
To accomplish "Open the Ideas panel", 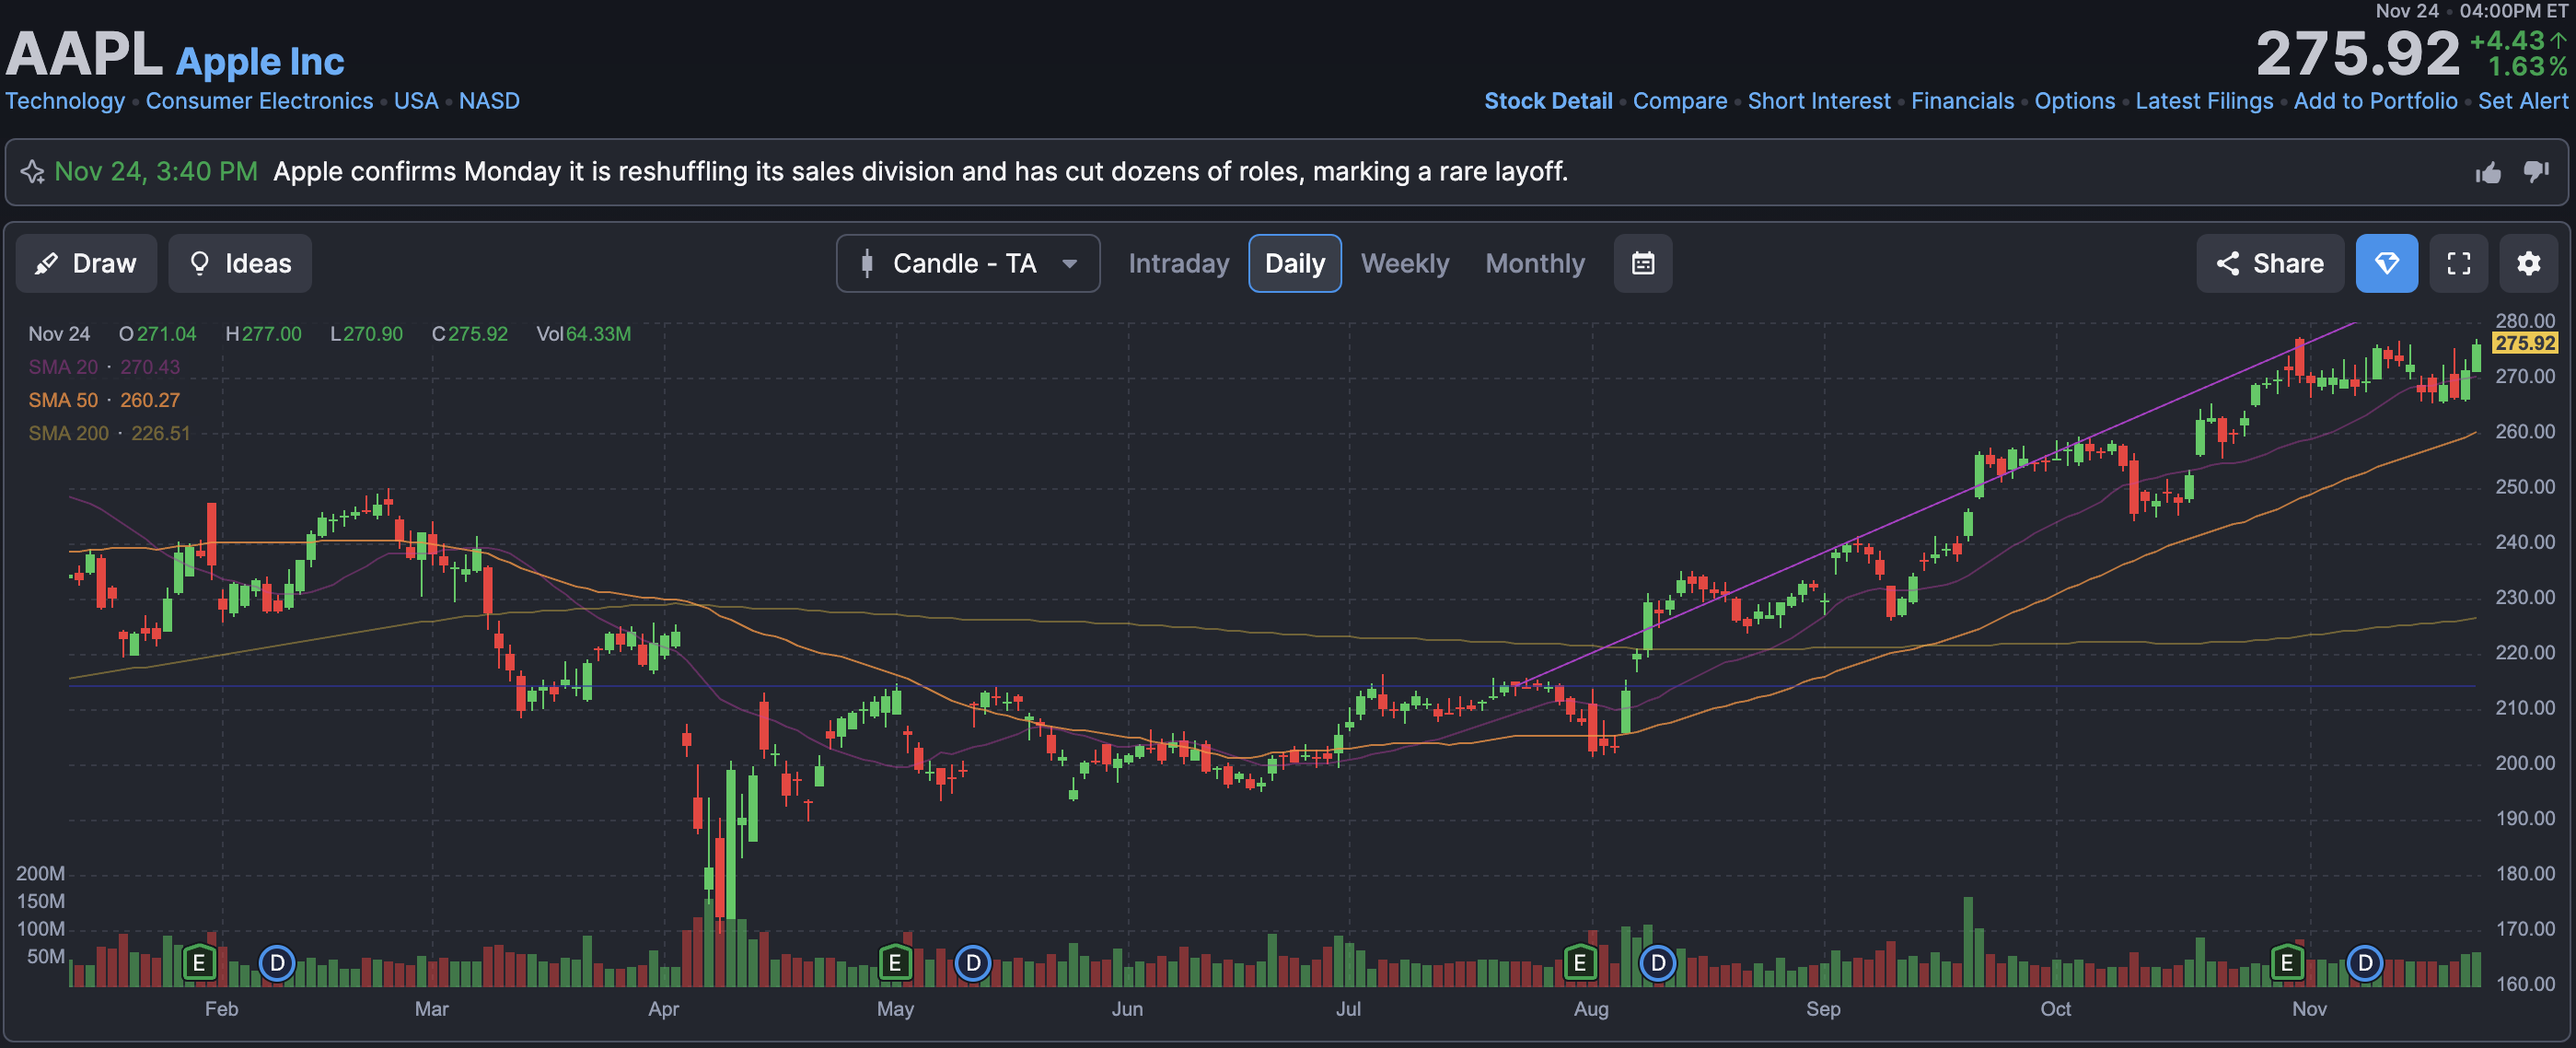I will tap(240, 263).
